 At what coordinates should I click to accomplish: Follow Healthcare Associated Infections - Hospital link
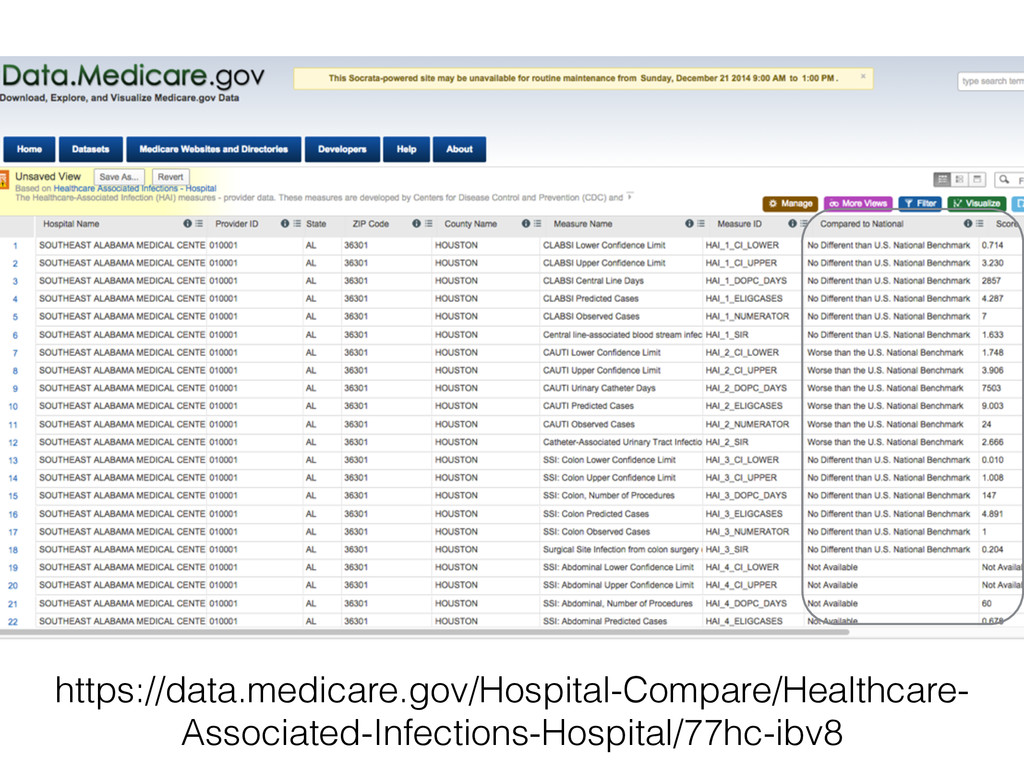[135, 188]
